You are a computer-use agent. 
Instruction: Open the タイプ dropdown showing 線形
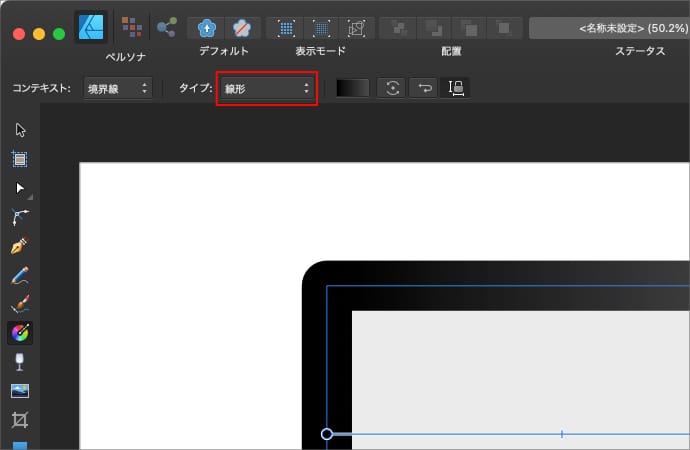pyautogui.click(x=267, y=88)
